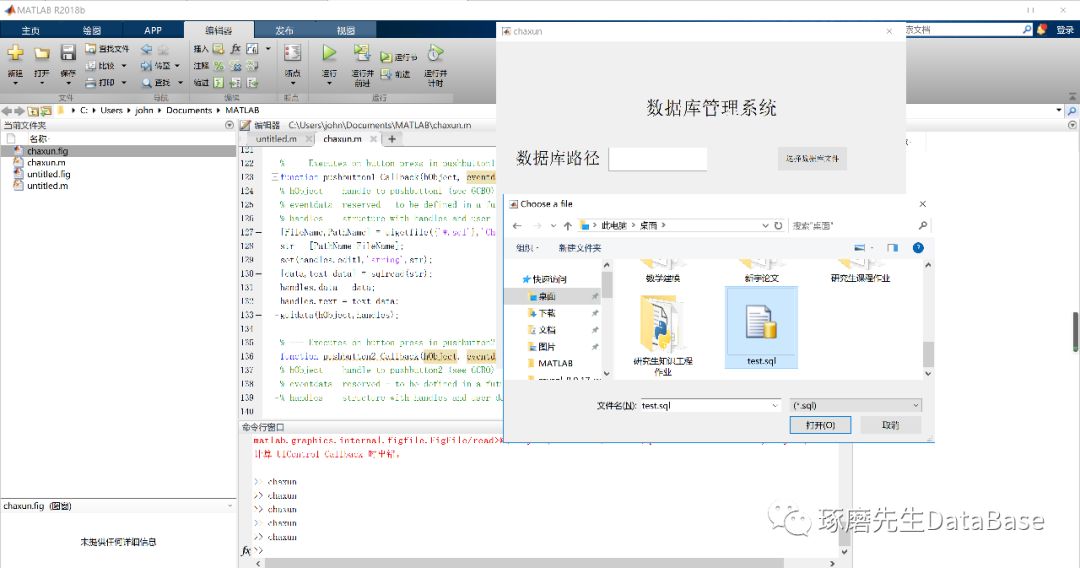Switch to the Publish (发布) ribbon tab

tap(284, 30)
